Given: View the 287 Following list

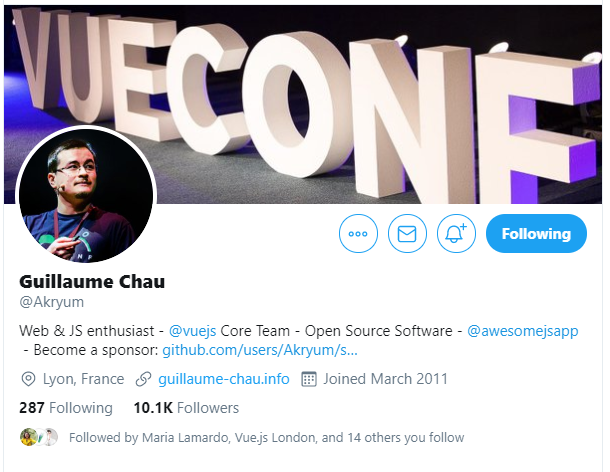Looking at the screenshot, I should 66,408.
